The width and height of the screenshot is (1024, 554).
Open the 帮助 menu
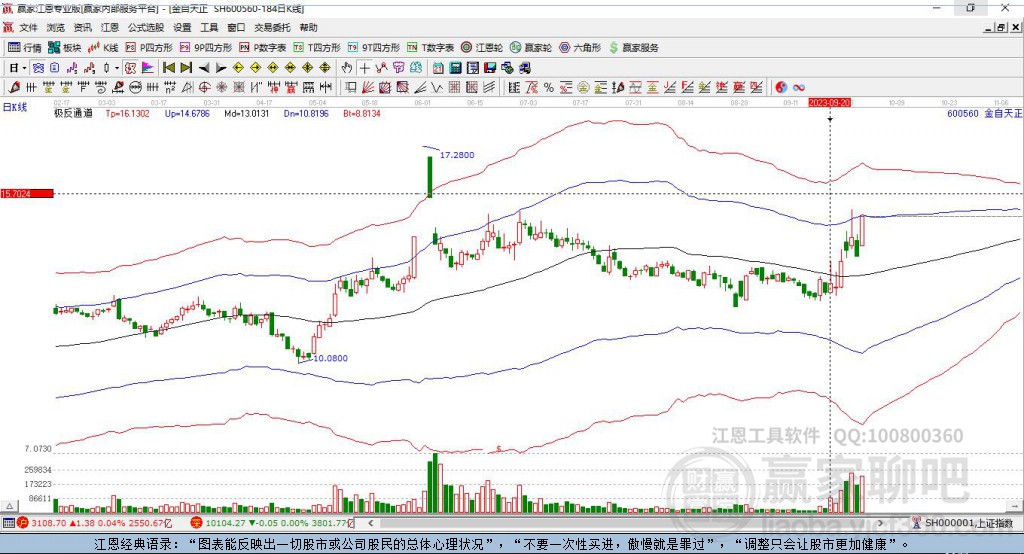click(x=308, y=27)
